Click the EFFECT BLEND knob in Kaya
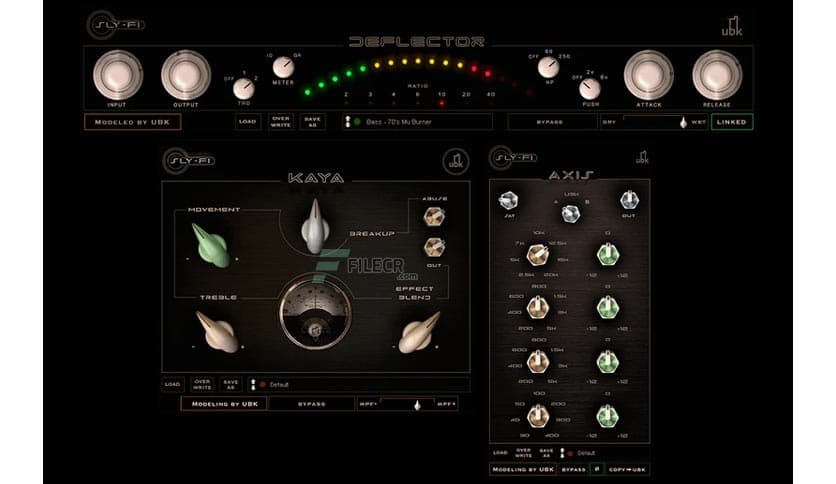 pos(420,334)
